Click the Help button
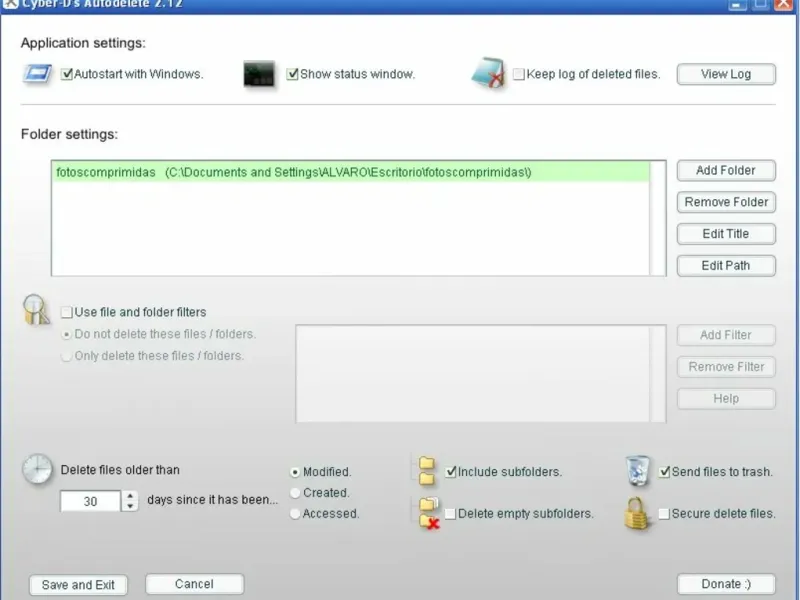Screen dimensions: 800x600 tap(726, 398)
